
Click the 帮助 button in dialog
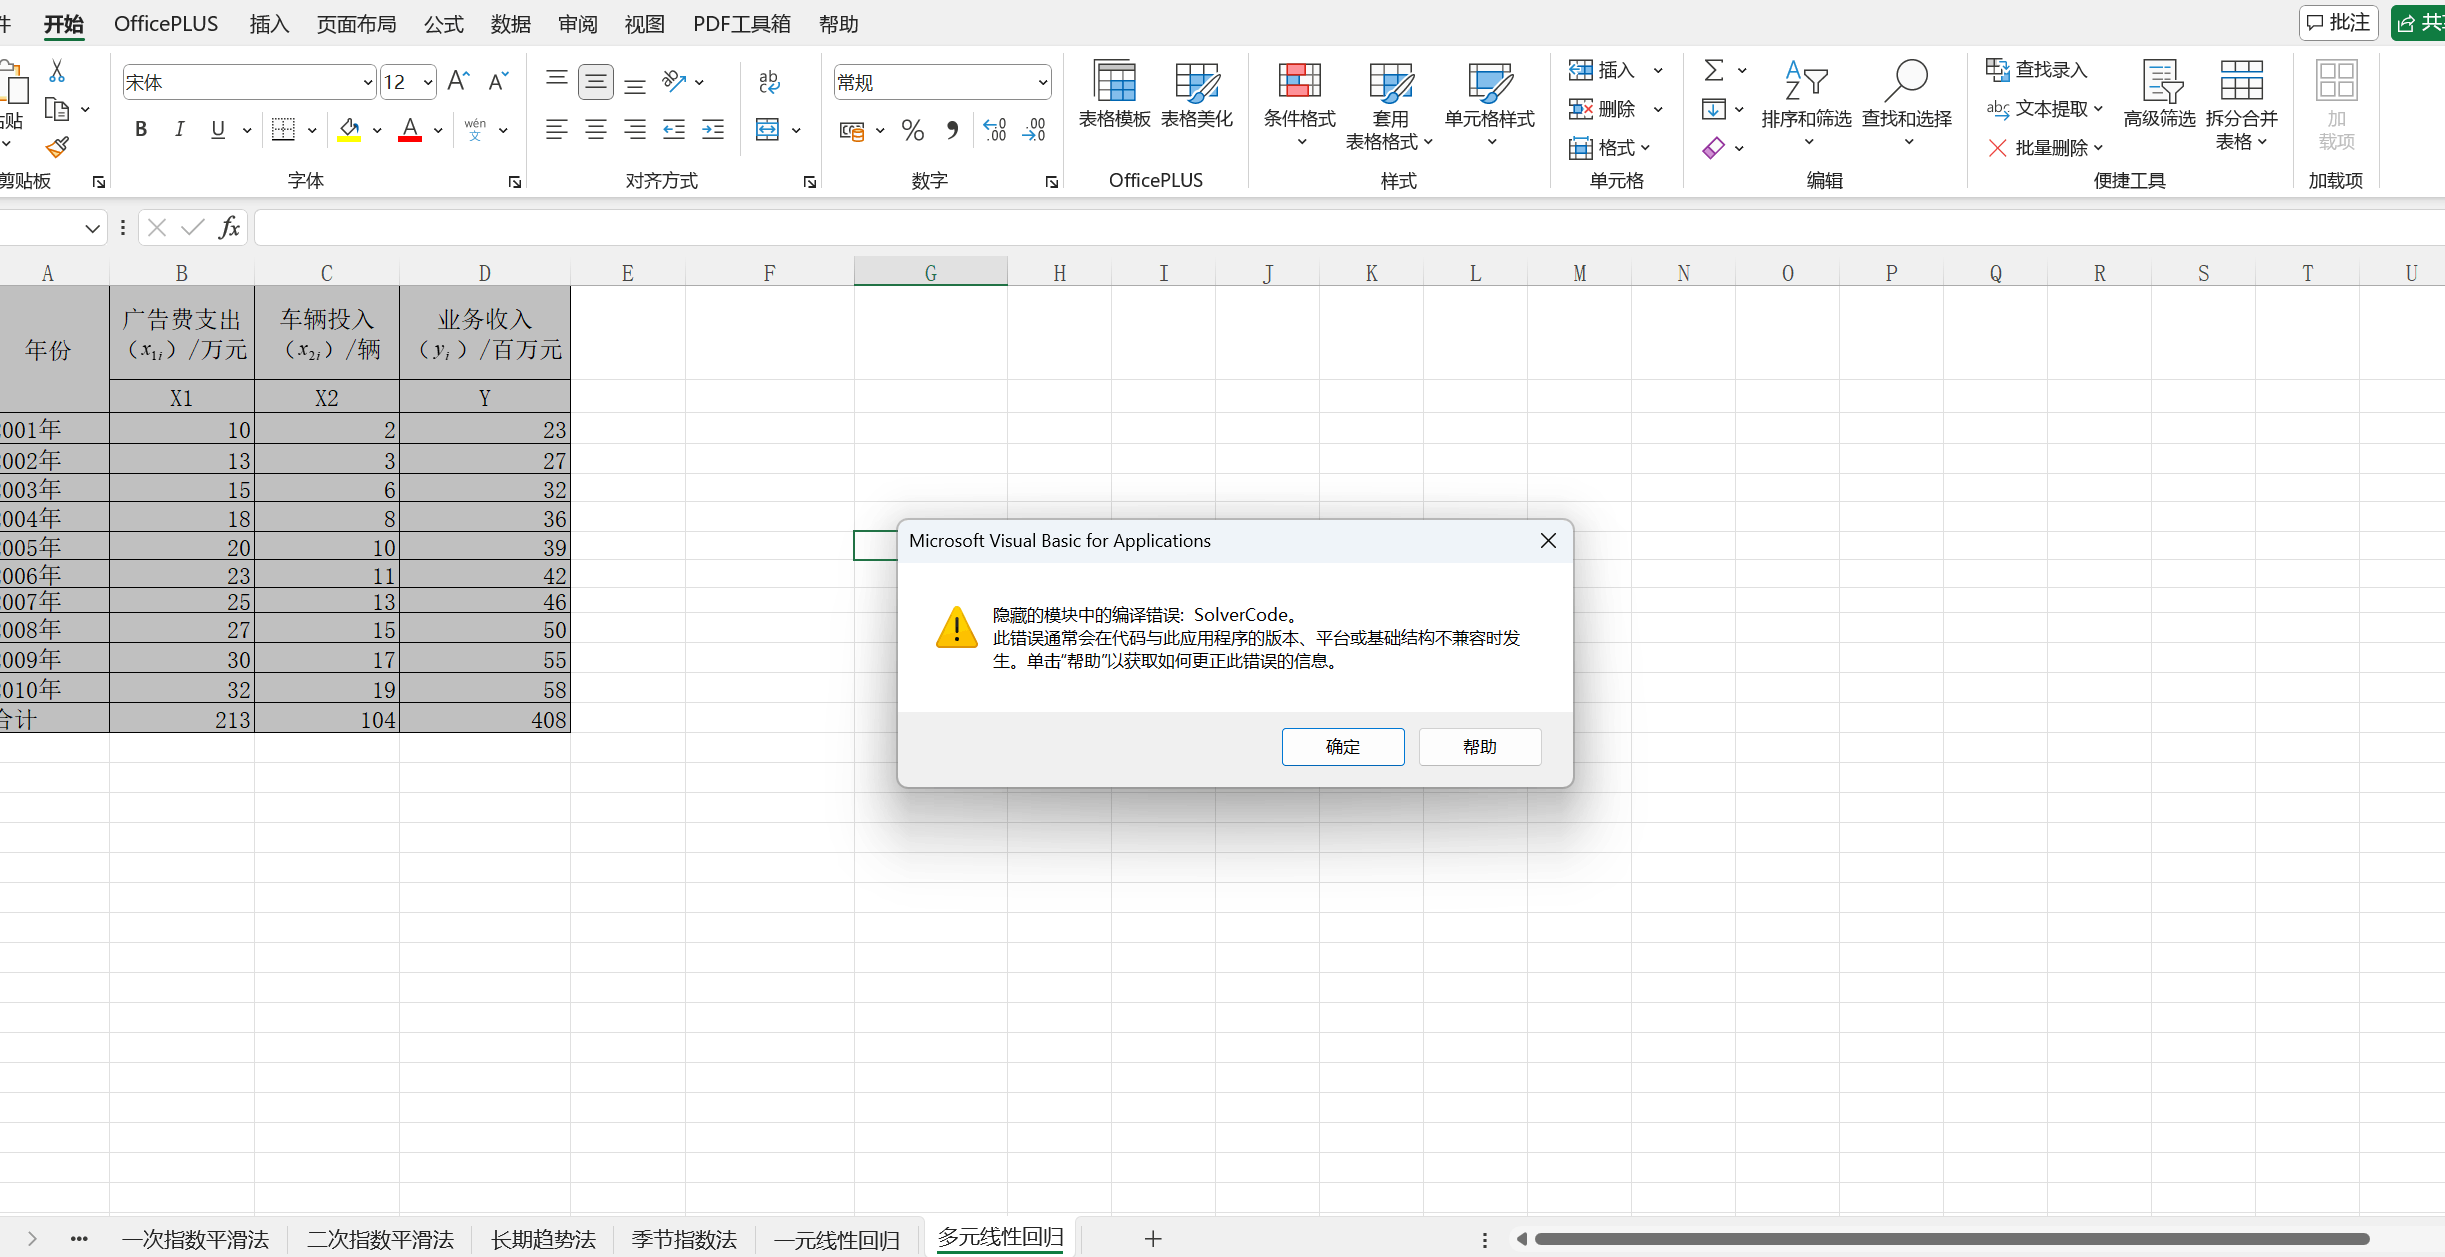click(1479, 747)
